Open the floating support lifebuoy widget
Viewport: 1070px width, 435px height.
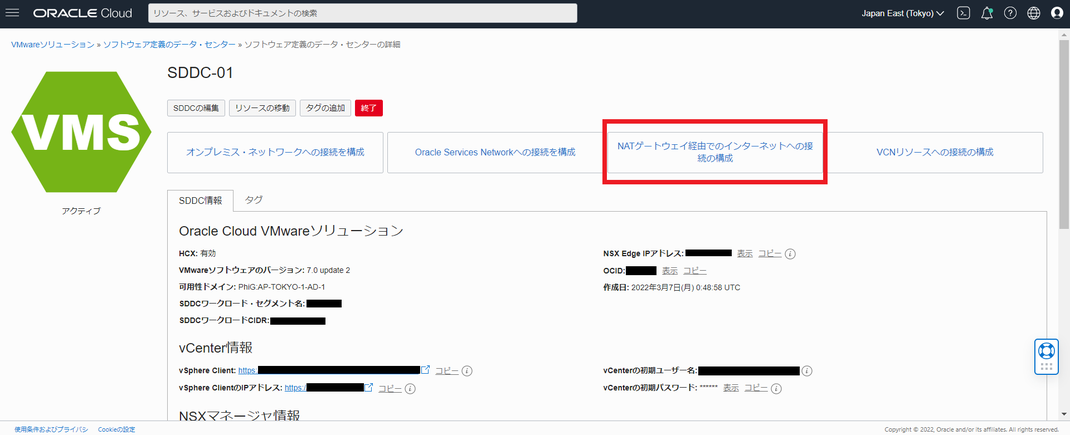pyautogui.click(x=1045, y=356)
